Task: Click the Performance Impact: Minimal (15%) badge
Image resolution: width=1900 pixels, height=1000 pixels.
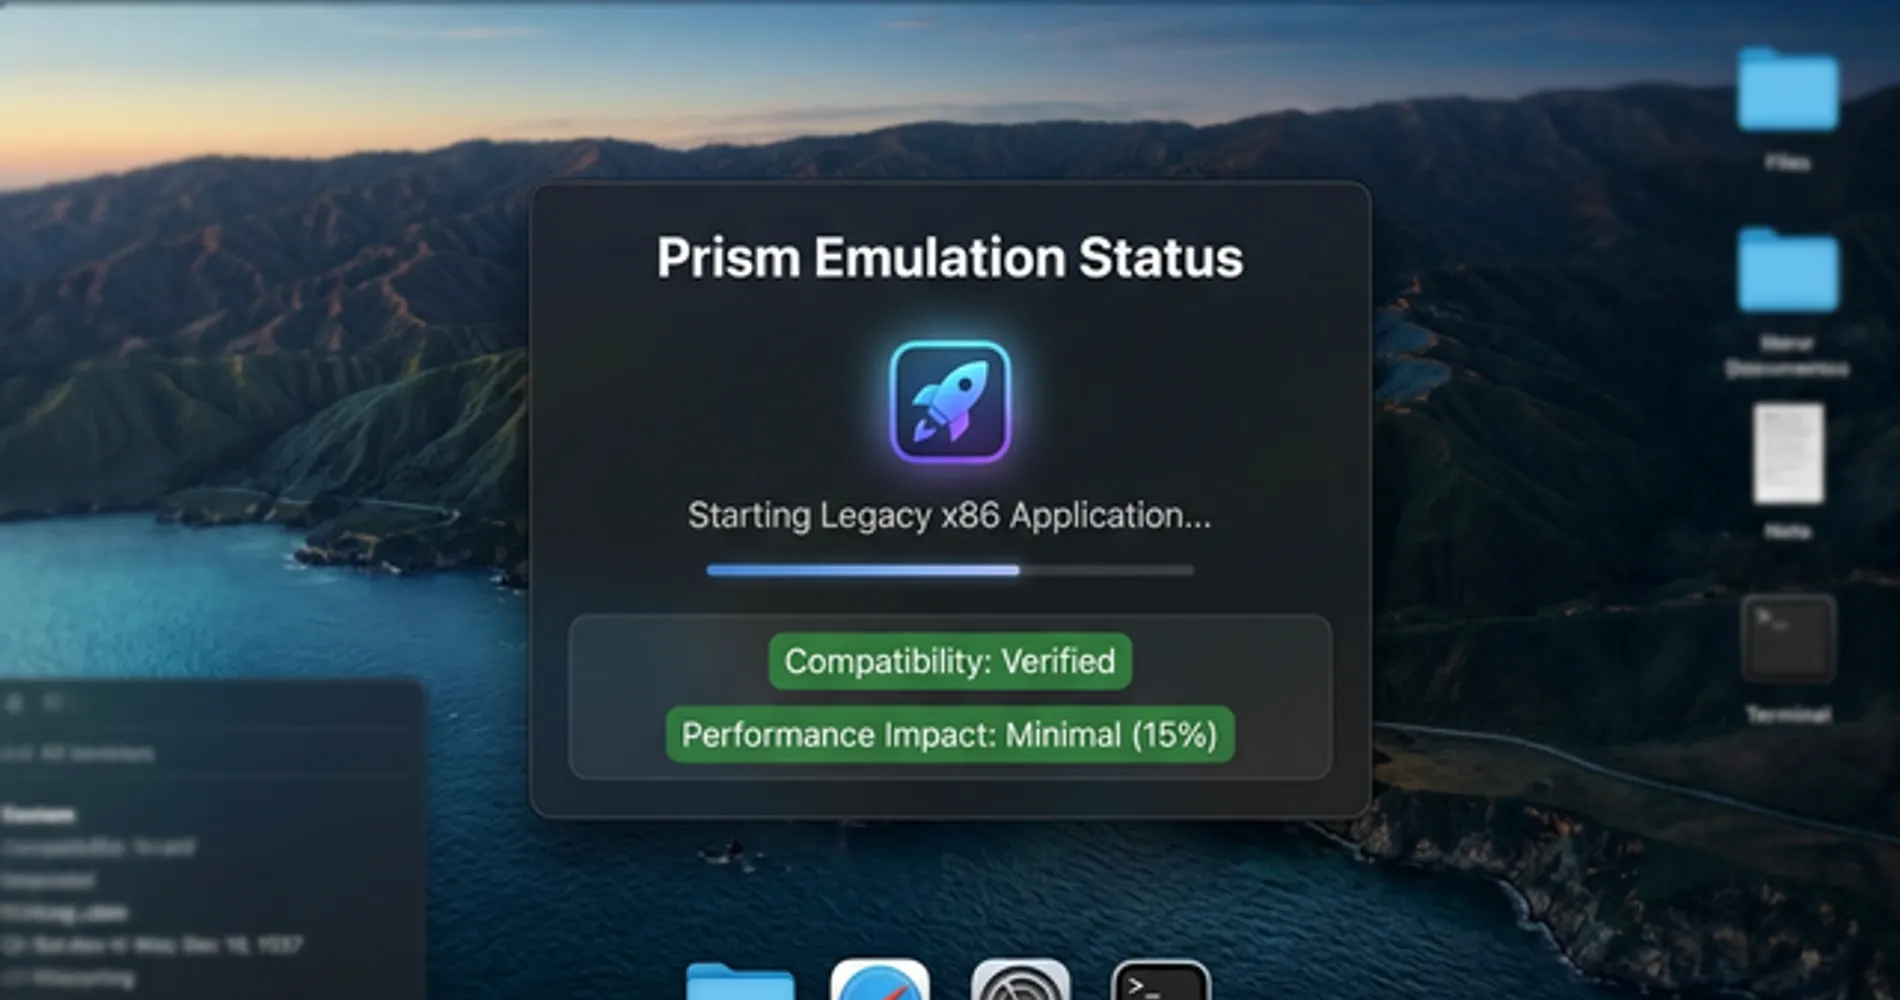Action: (950, 735)
